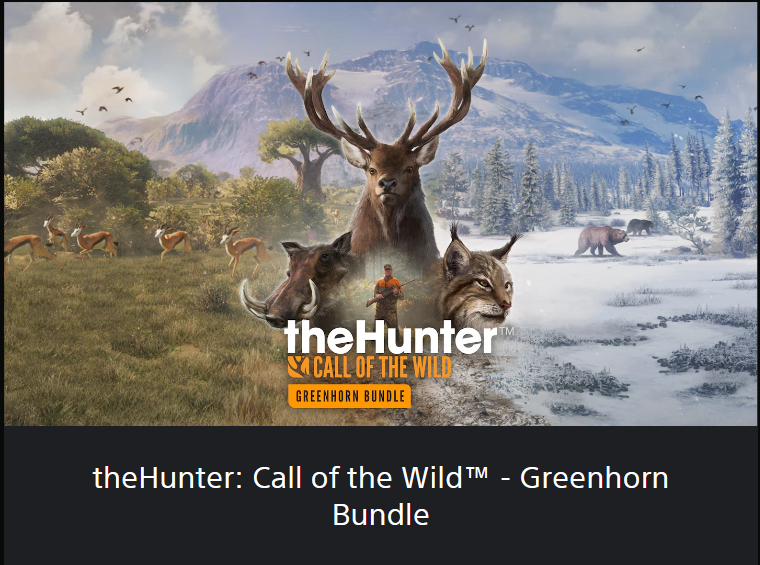This screenshot has height=565, width=760.
Task: Click the hunter holding a rifle
Action: (x=388, y=296)
